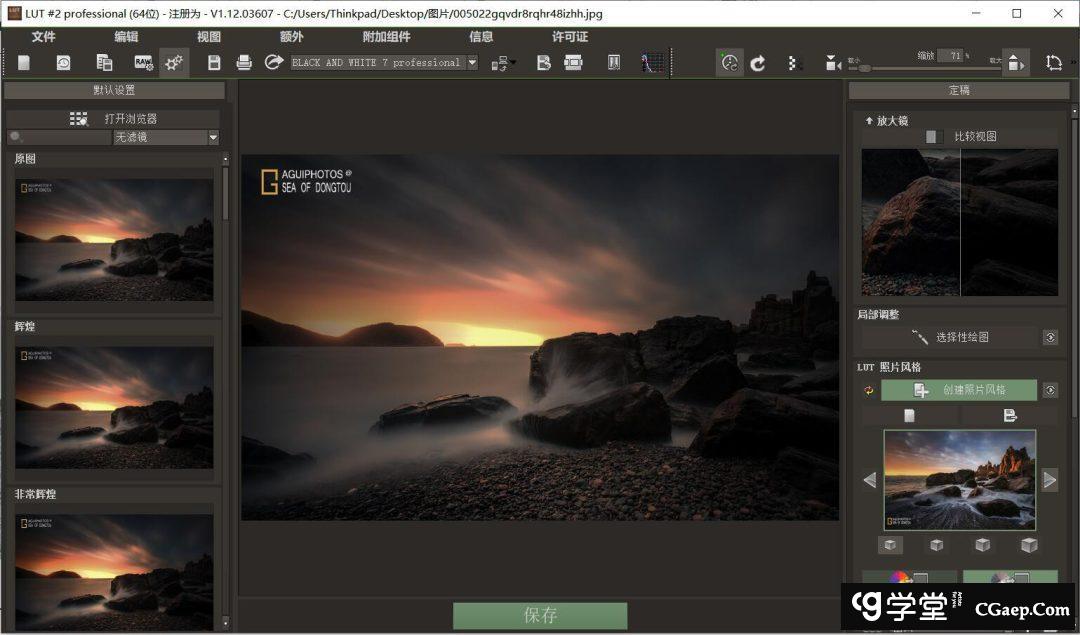
Task: Click the 打开浏览器 button
Action: click(114, 119)
